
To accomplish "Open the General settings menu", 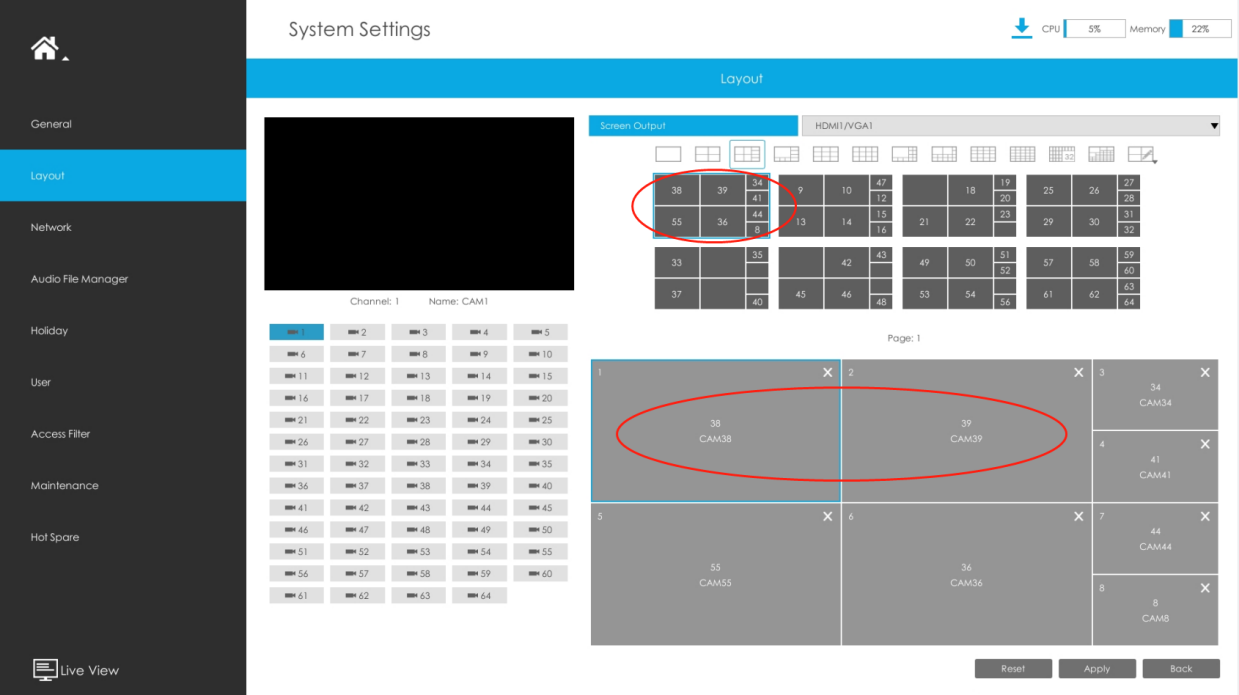I will (123, 124).
